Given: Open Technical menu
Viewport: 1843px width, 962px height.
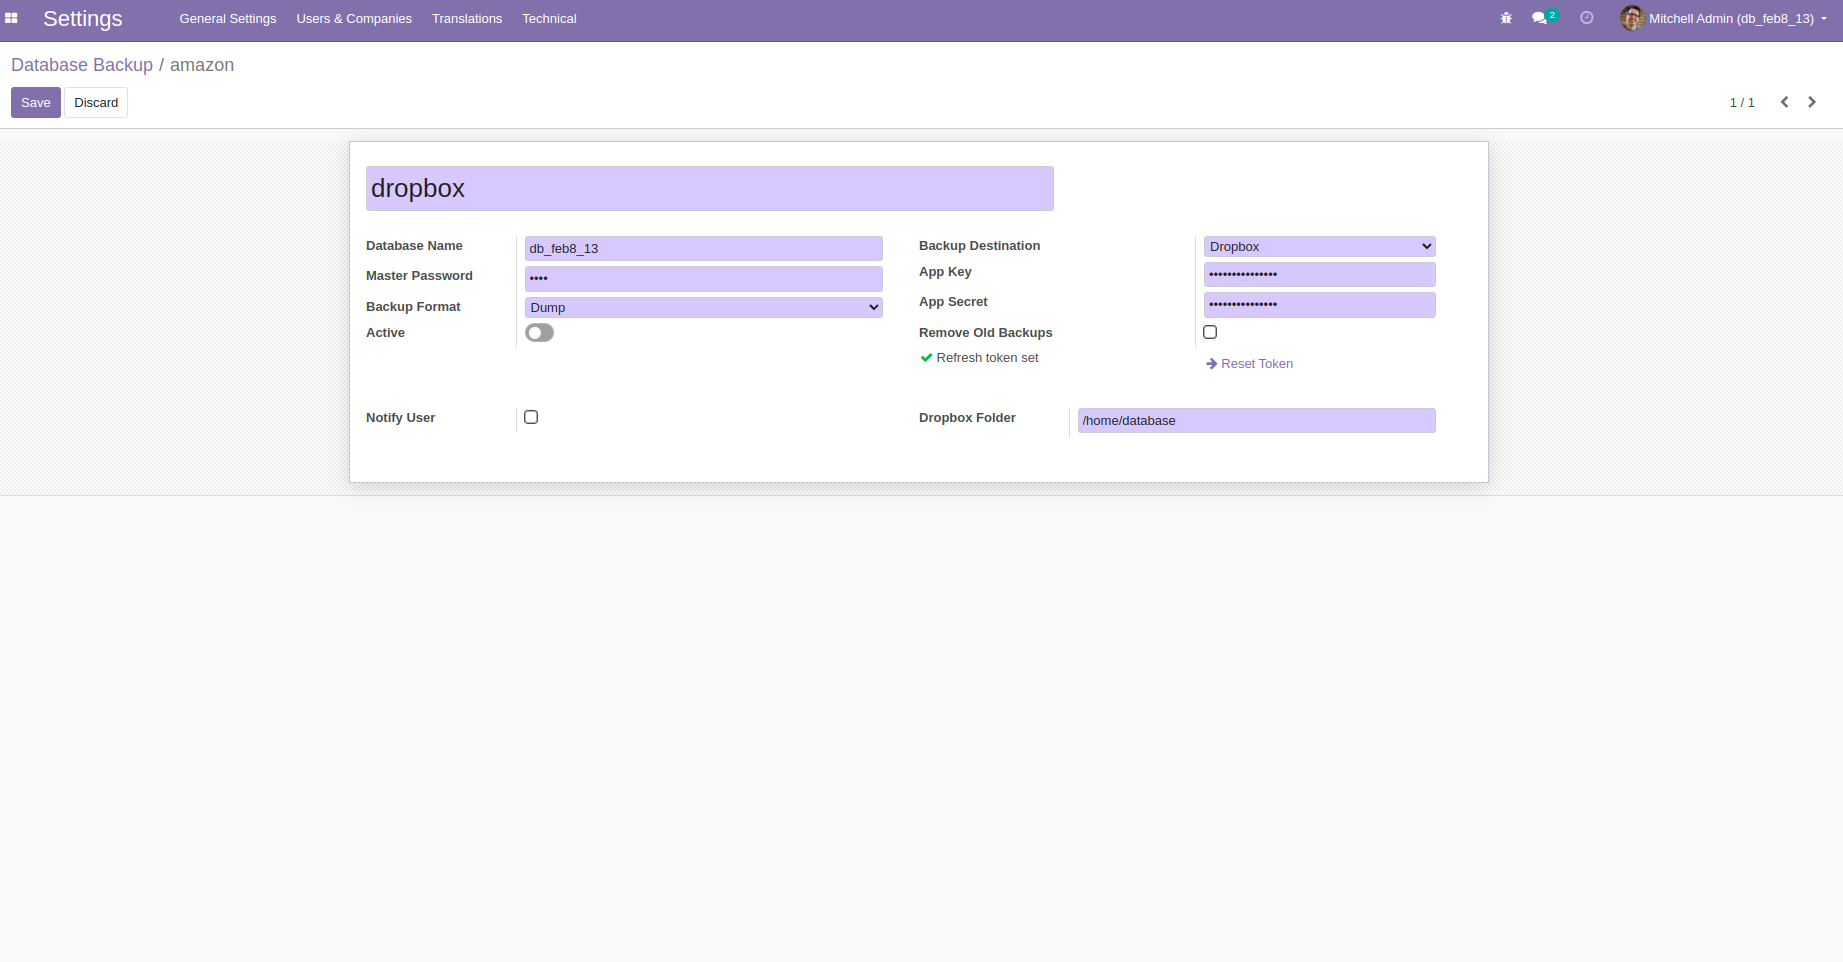Looking at the screenshot, I should point(549,18).
